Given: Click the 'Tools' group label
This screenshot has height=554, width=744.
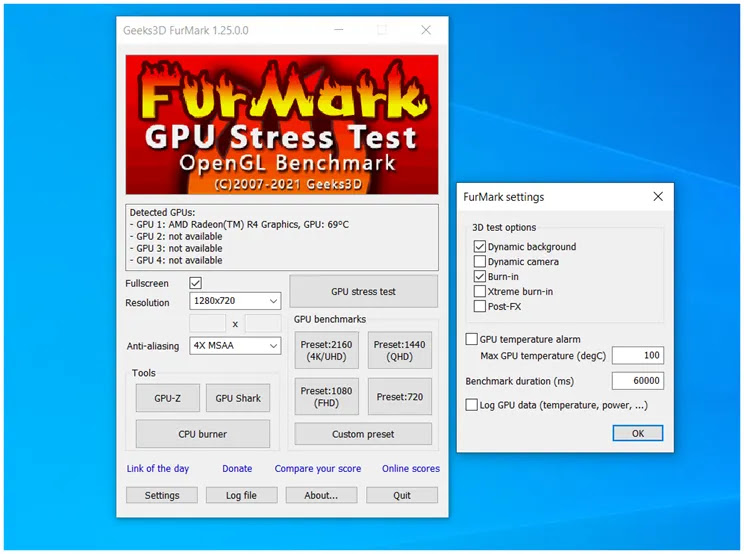Looking at the screenshot, I should pos(144,373).
